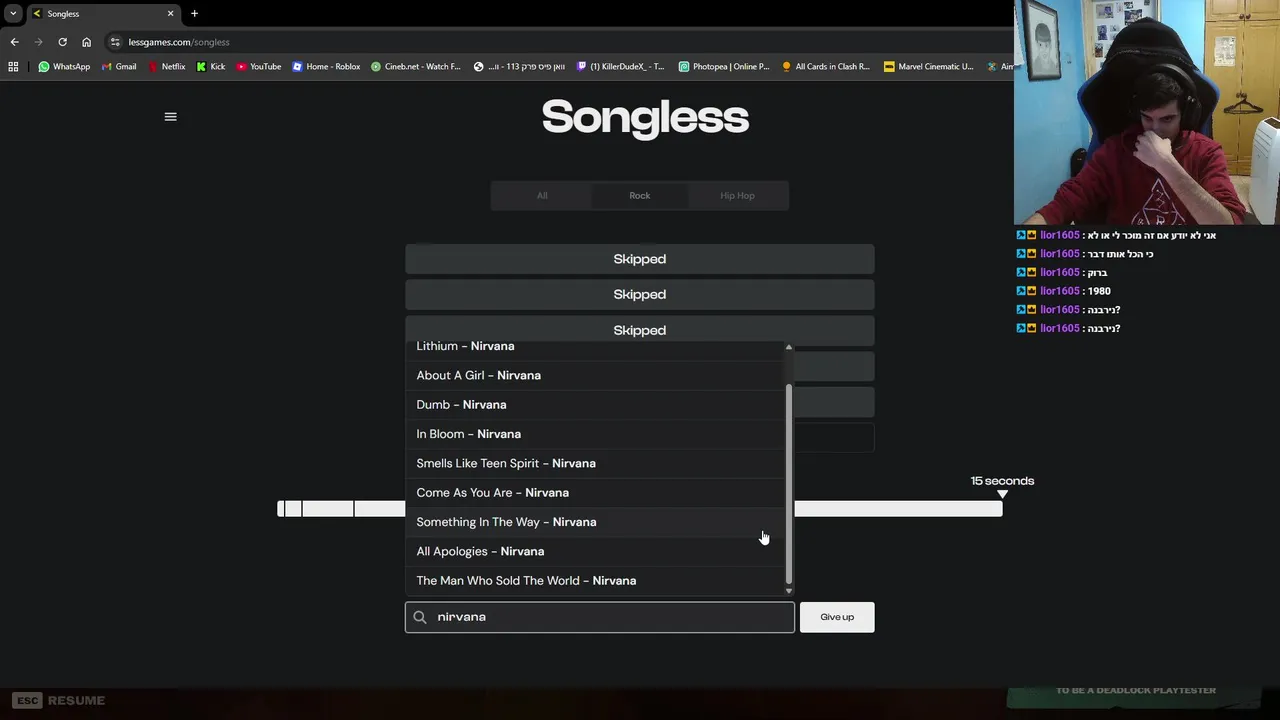1280x720 pixels.
Task: View site information icon in address bar
Action: [x=115, y=42]
